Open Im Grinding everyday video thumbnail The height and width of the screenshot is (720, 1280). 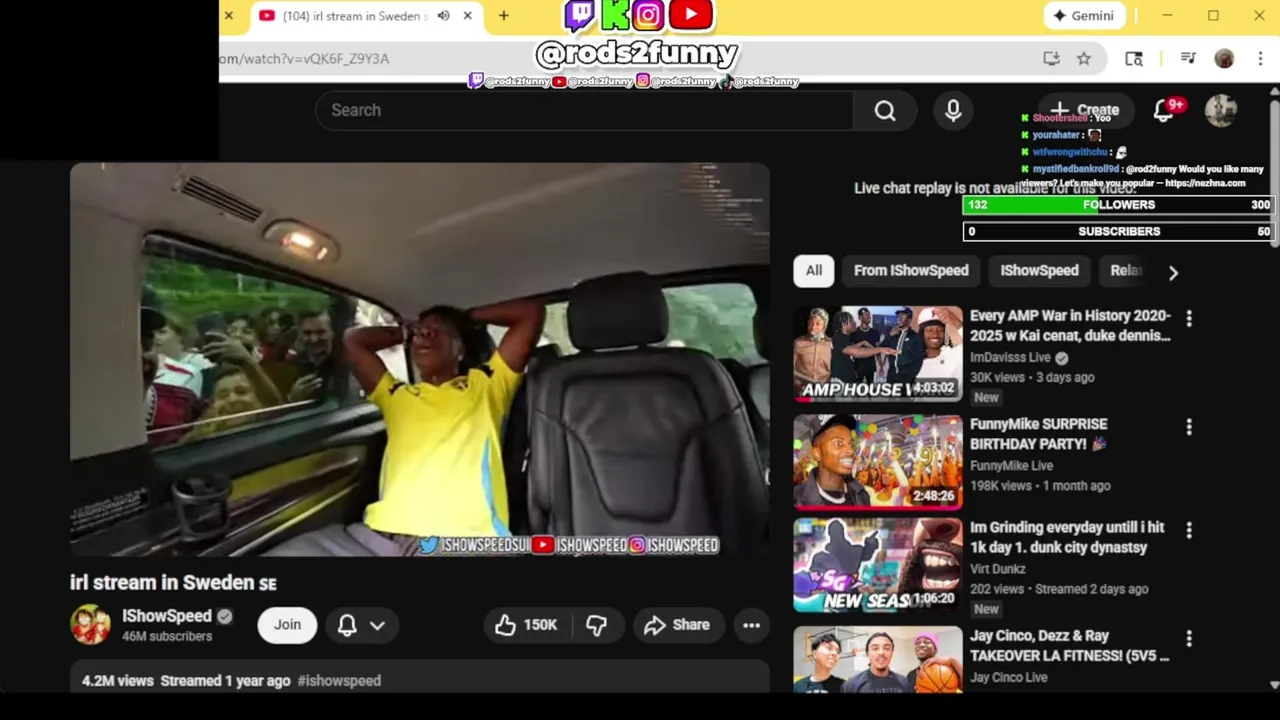(878, 564)
